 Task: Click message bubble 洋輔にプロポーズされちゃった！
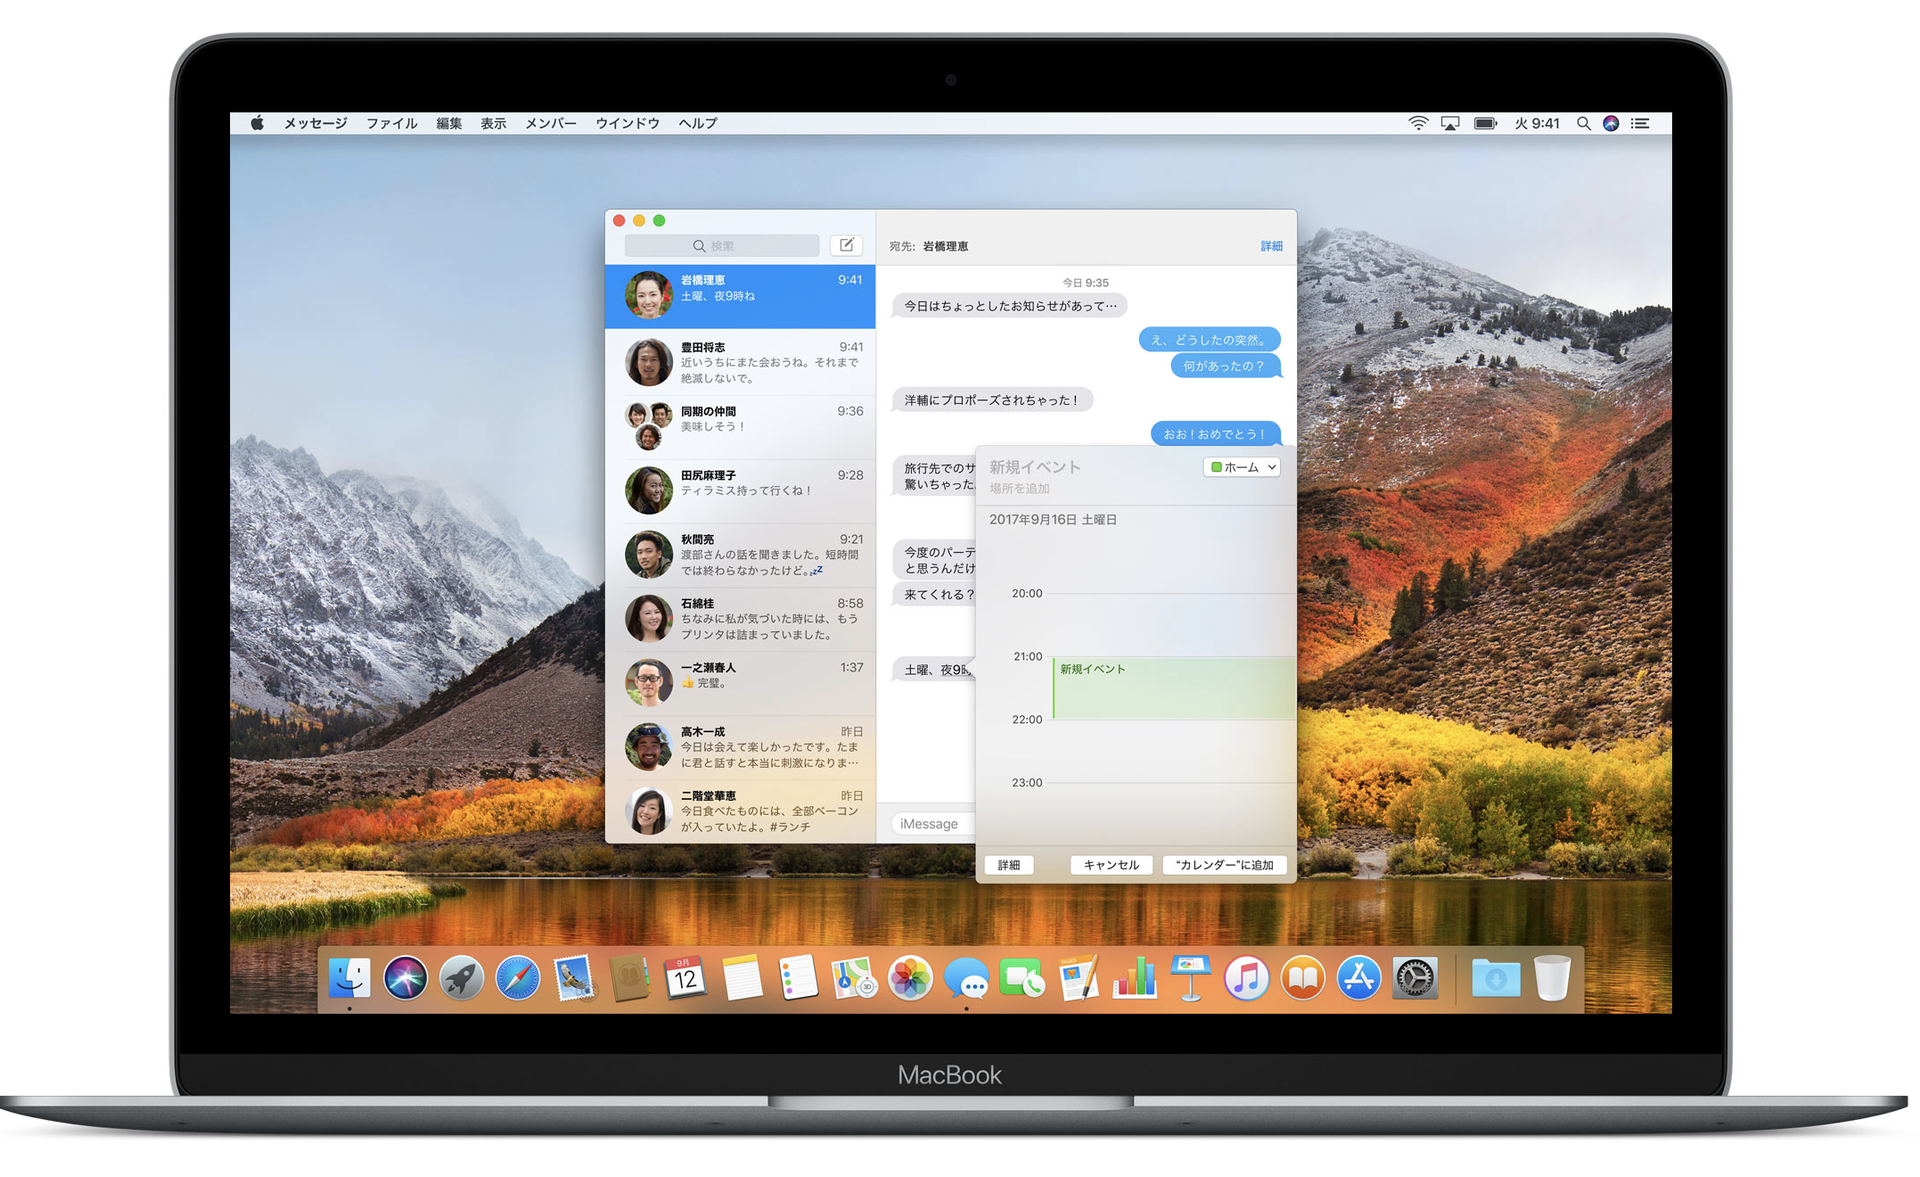(x=992, y=400)
